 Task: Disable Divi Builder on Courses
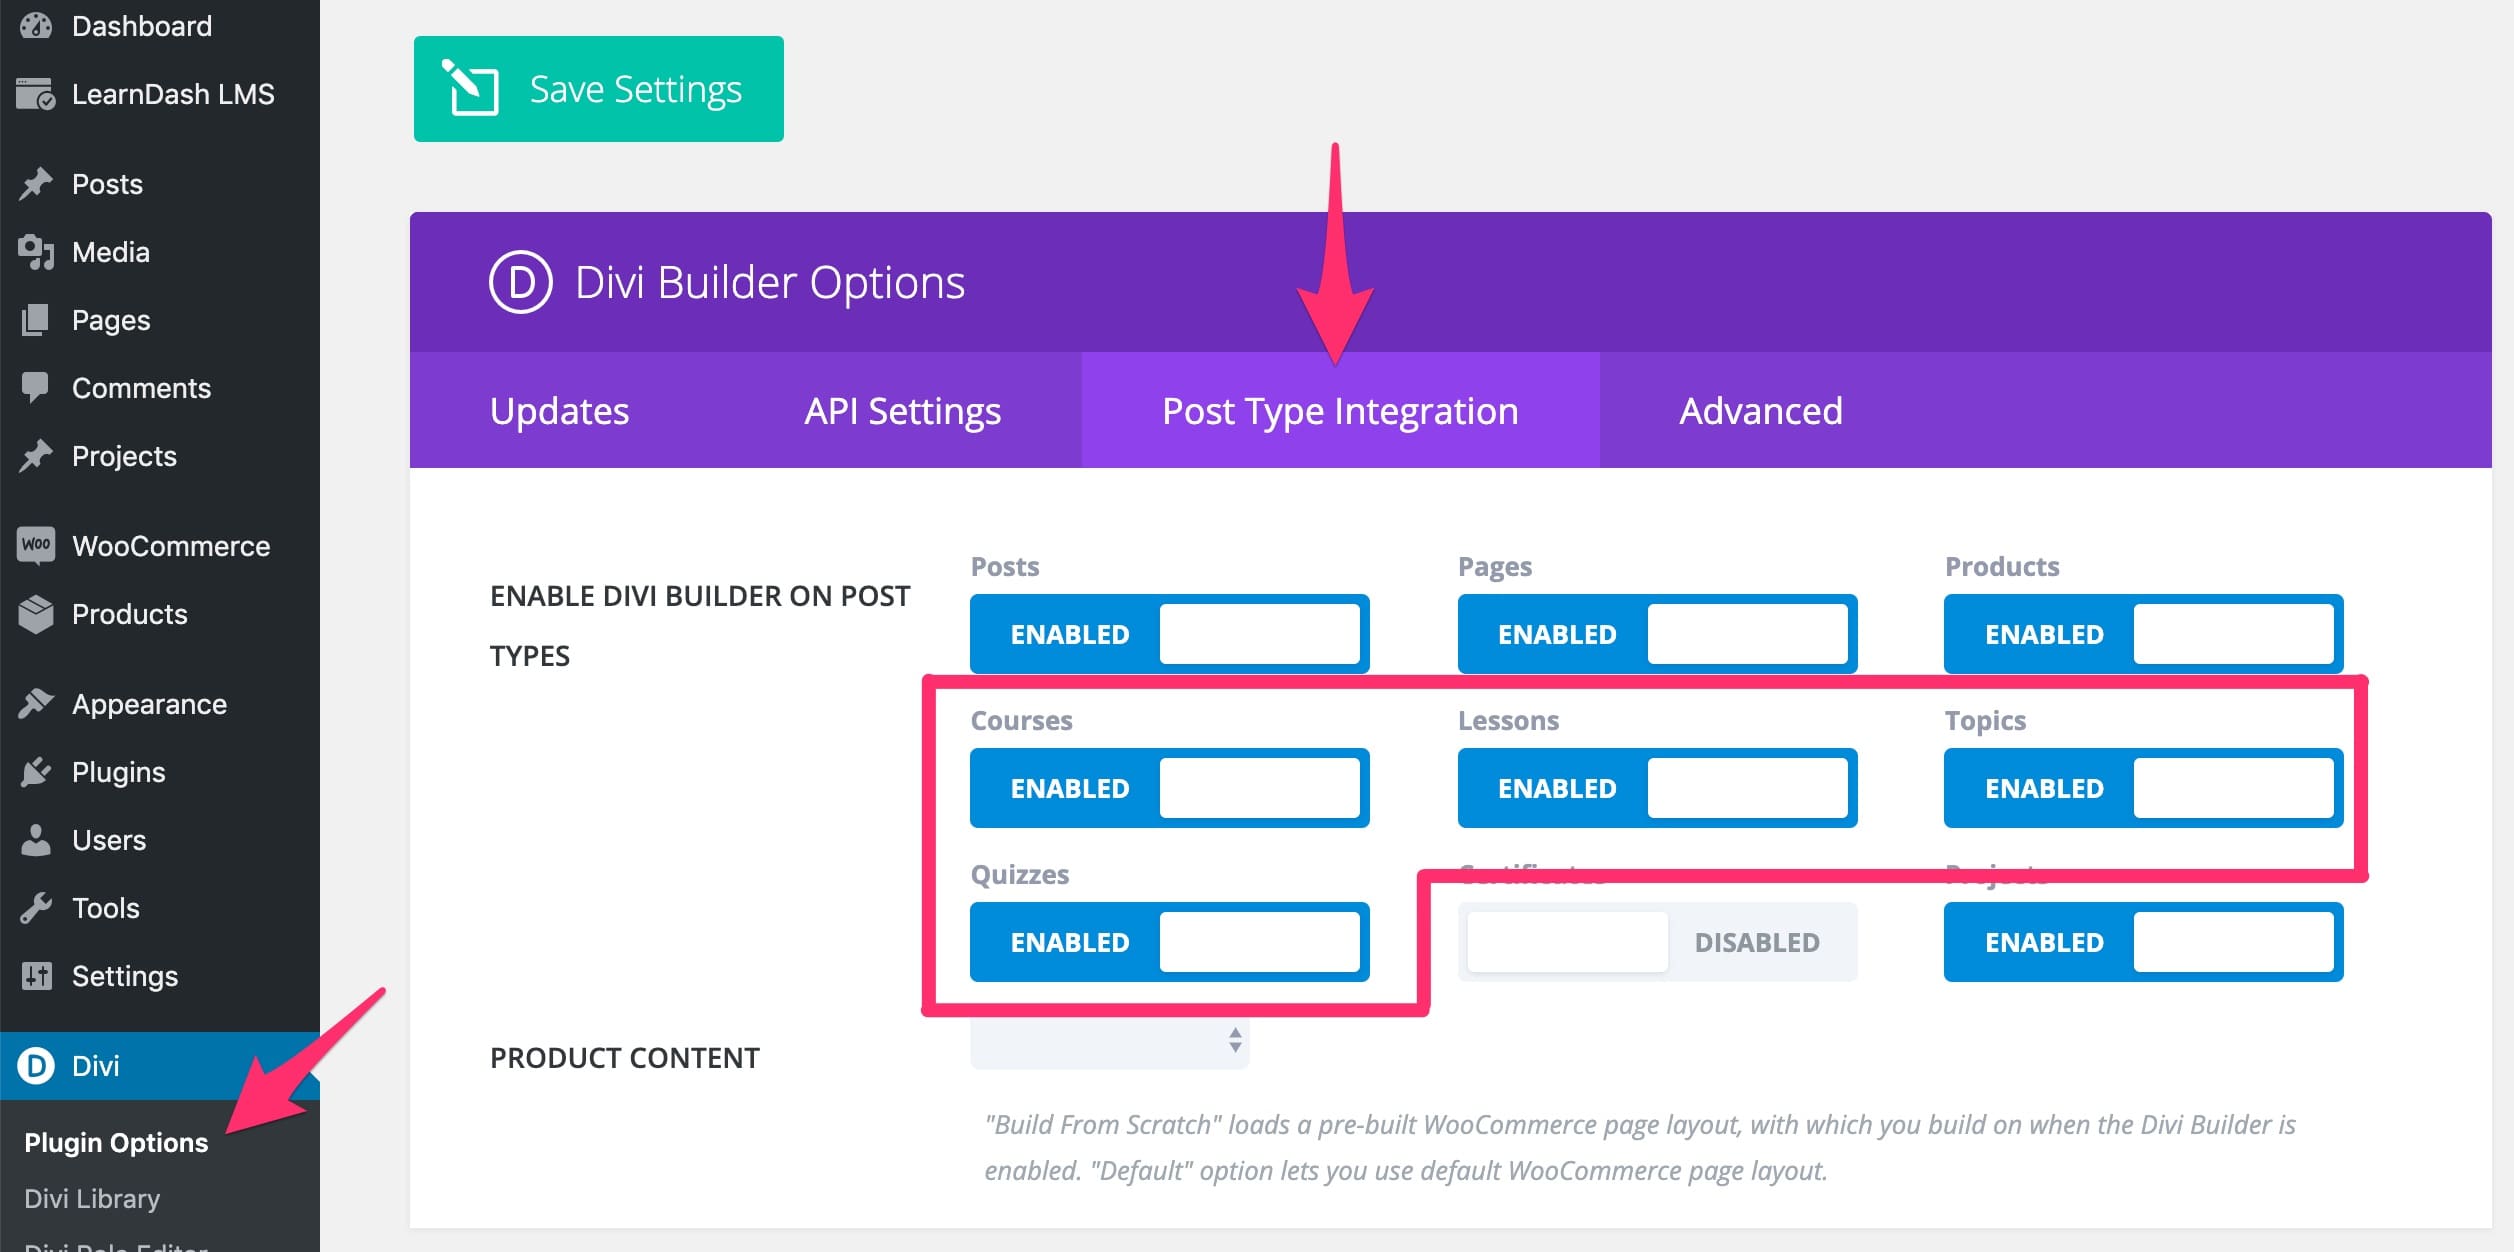(1169, 788)
